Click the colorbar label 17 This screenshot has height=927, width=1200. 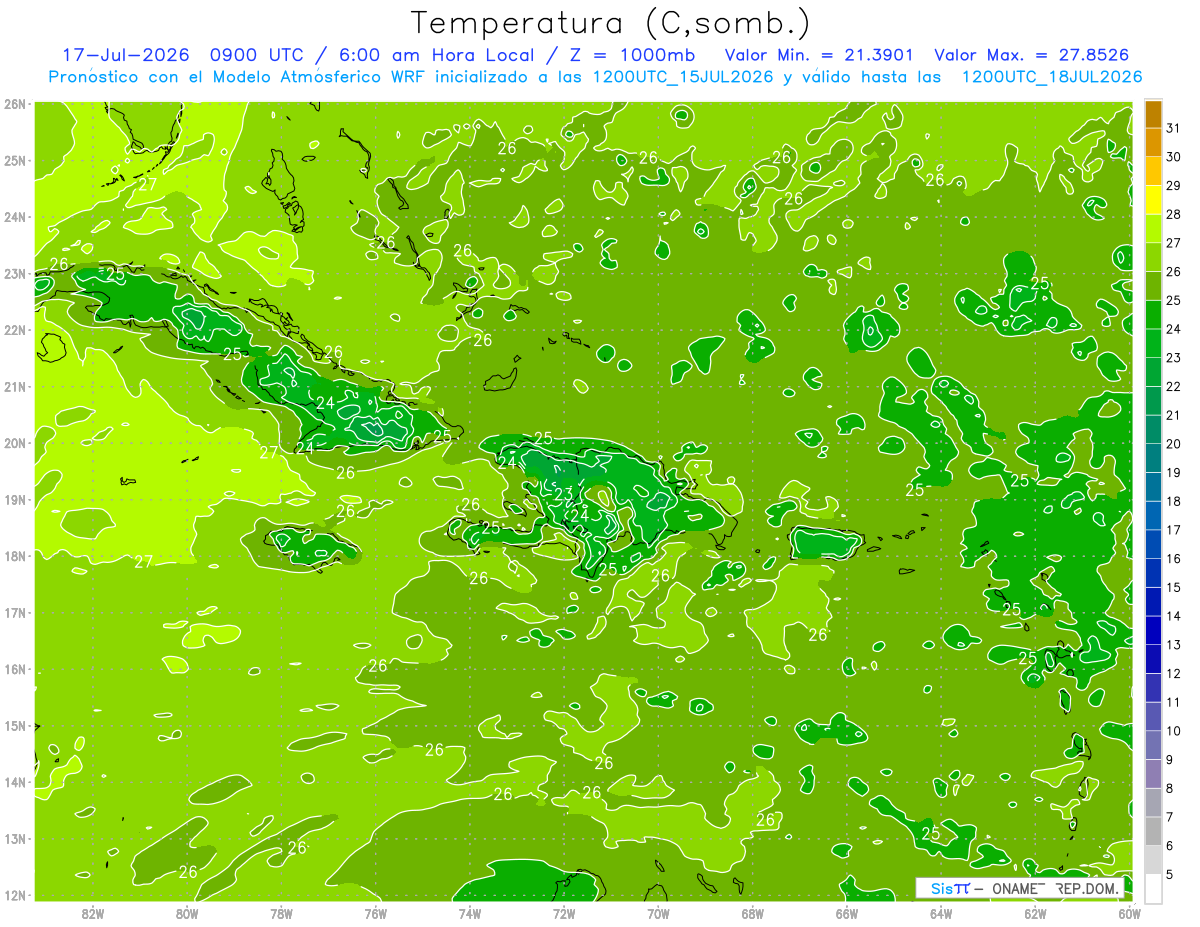pyautogui.click(x=1174, y=530)
